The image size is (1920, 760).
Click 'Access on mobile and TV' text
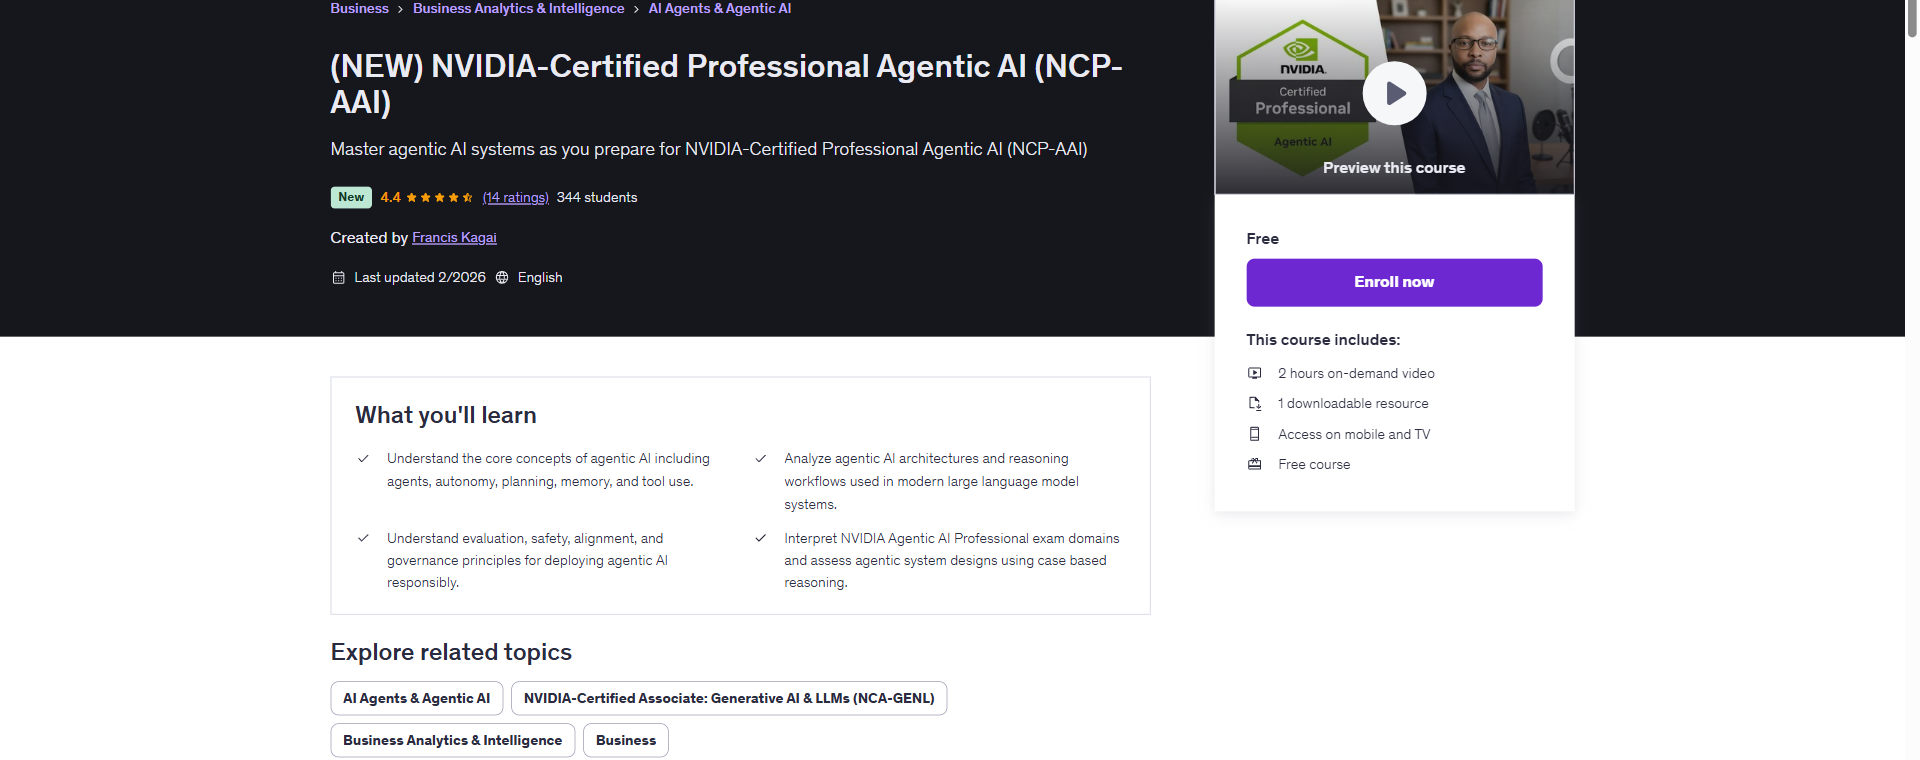[1354, 434]
